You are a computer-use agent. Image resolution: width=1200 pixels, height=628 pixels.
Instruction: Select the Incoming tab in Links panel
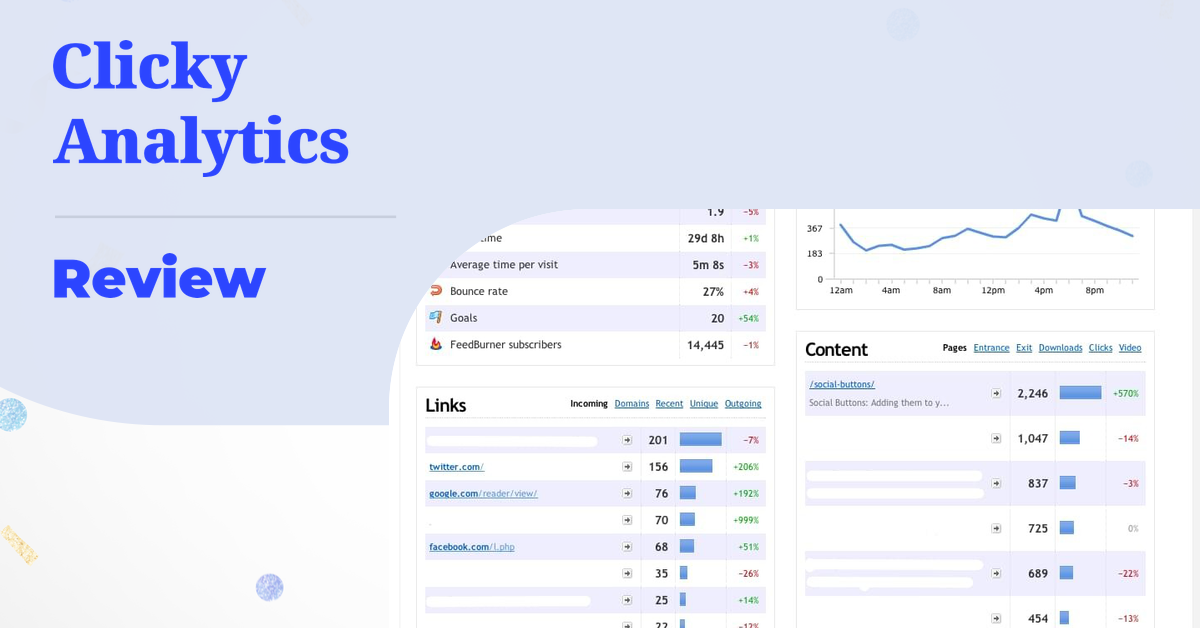pos(589,404)
